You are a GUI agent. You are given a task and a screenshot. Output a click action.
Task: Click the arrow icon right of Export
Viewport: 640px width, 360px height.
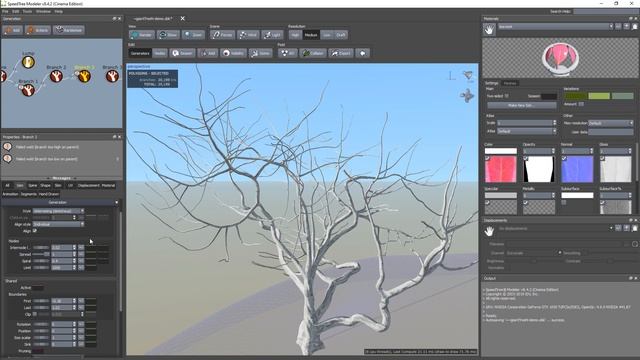(x=362, y=53)
